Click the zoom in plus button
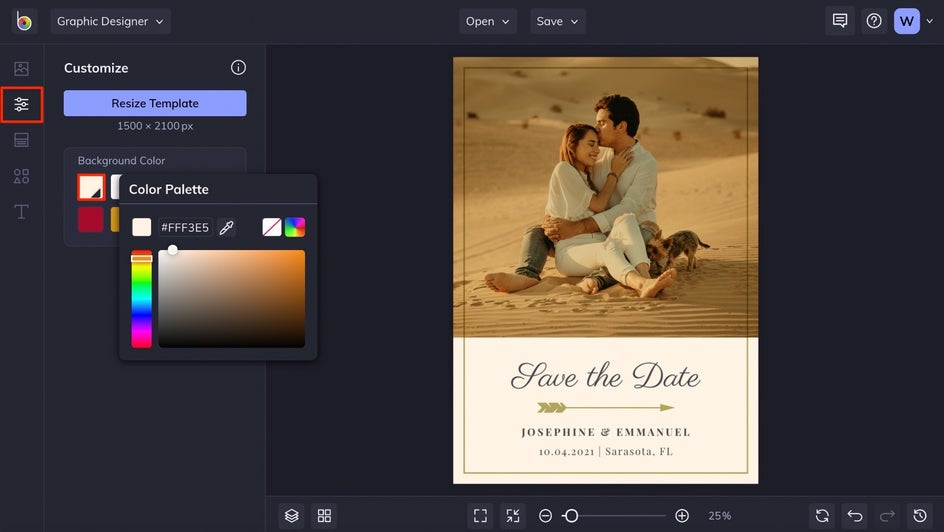 tap(682, 516)
